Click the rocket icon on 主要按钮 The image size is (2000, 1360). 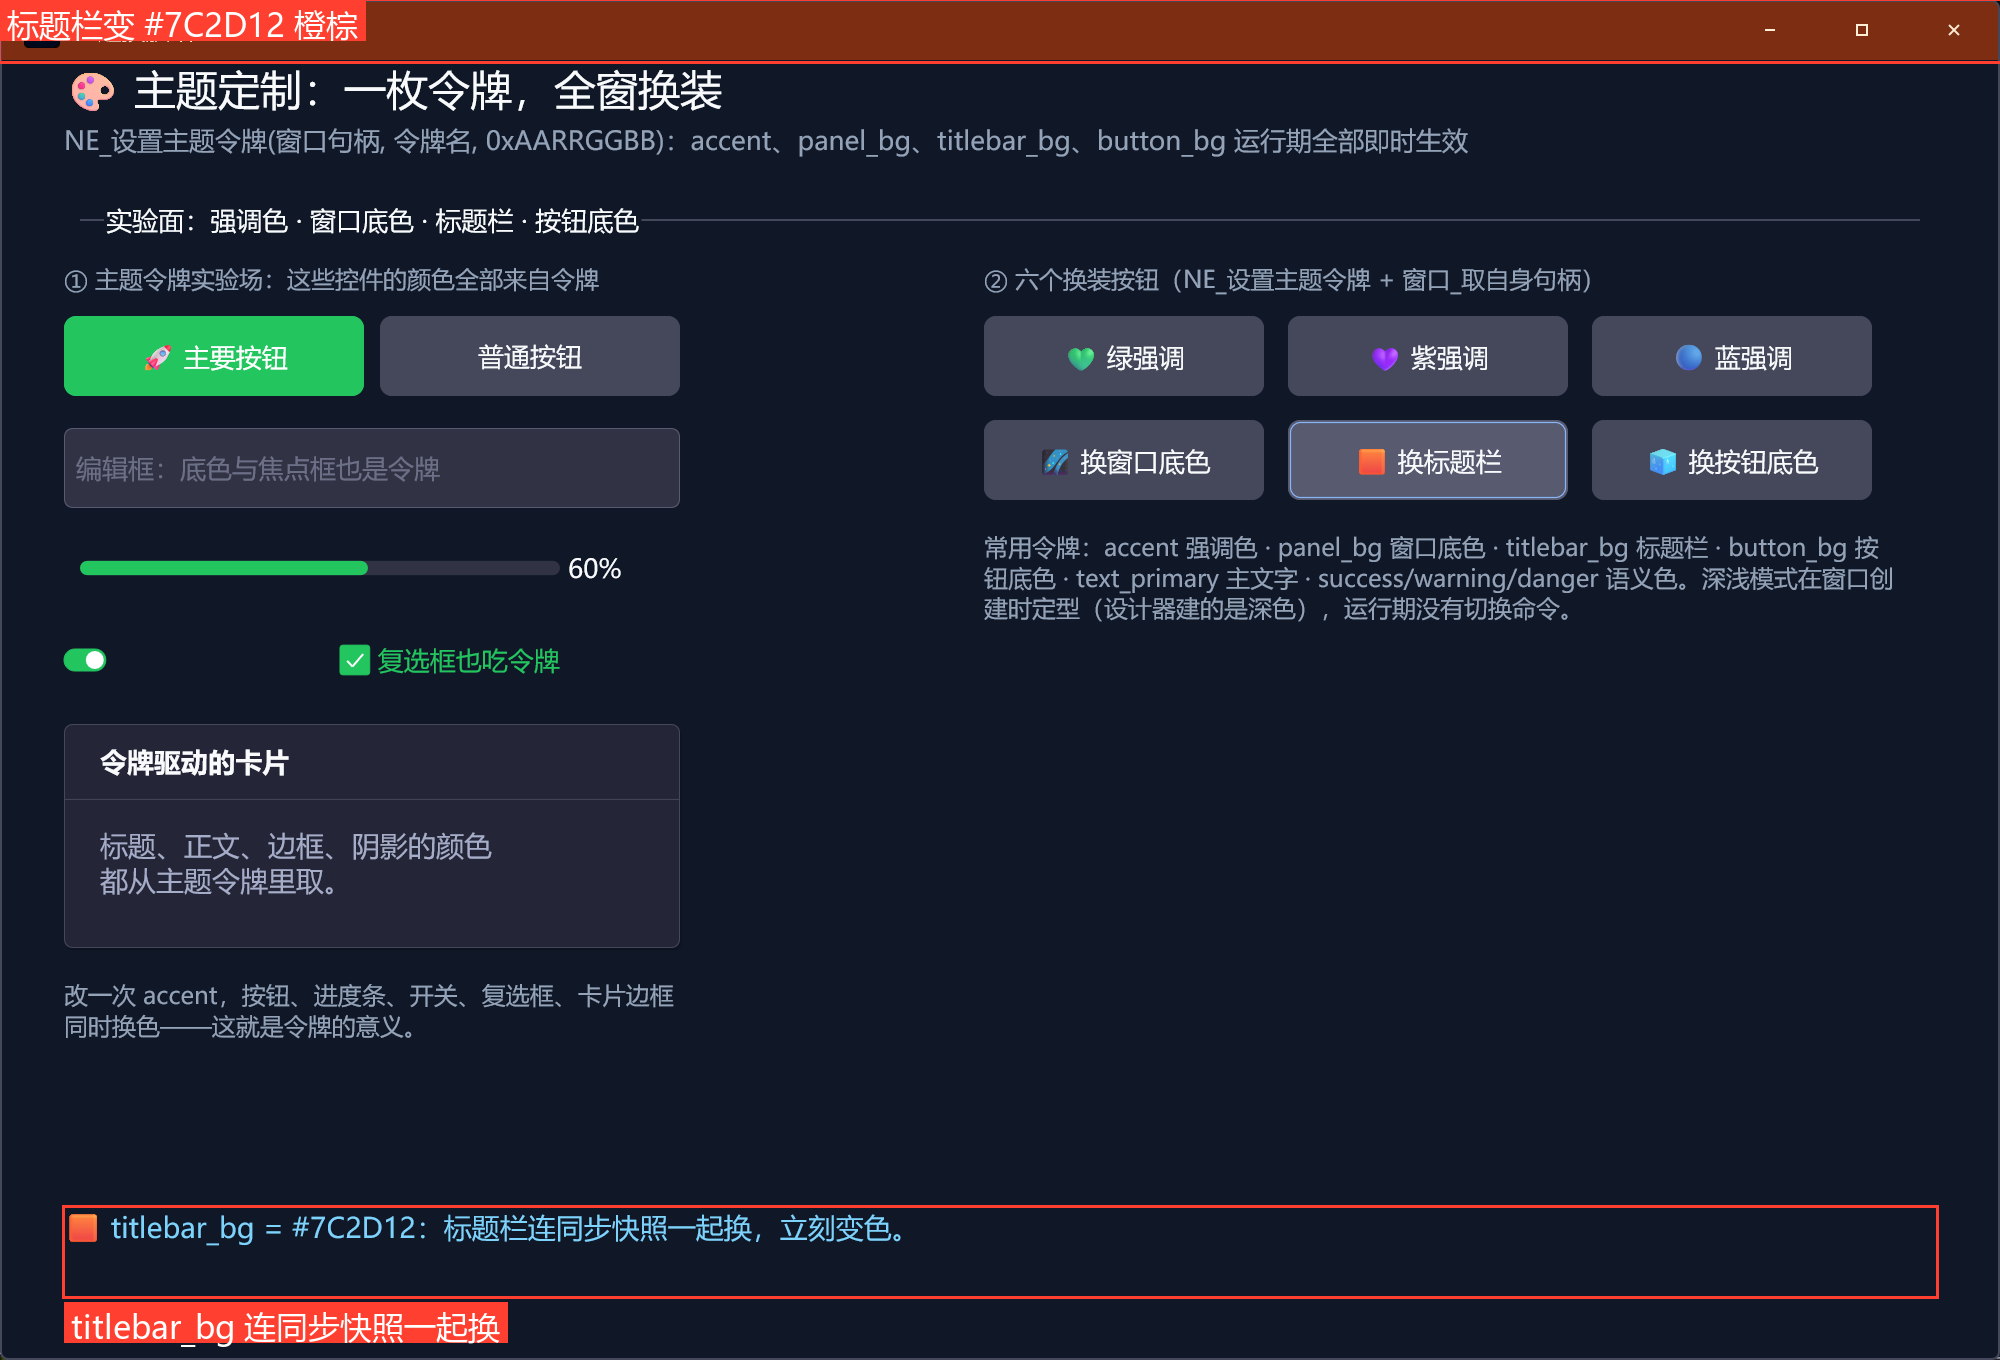point(158,357)
